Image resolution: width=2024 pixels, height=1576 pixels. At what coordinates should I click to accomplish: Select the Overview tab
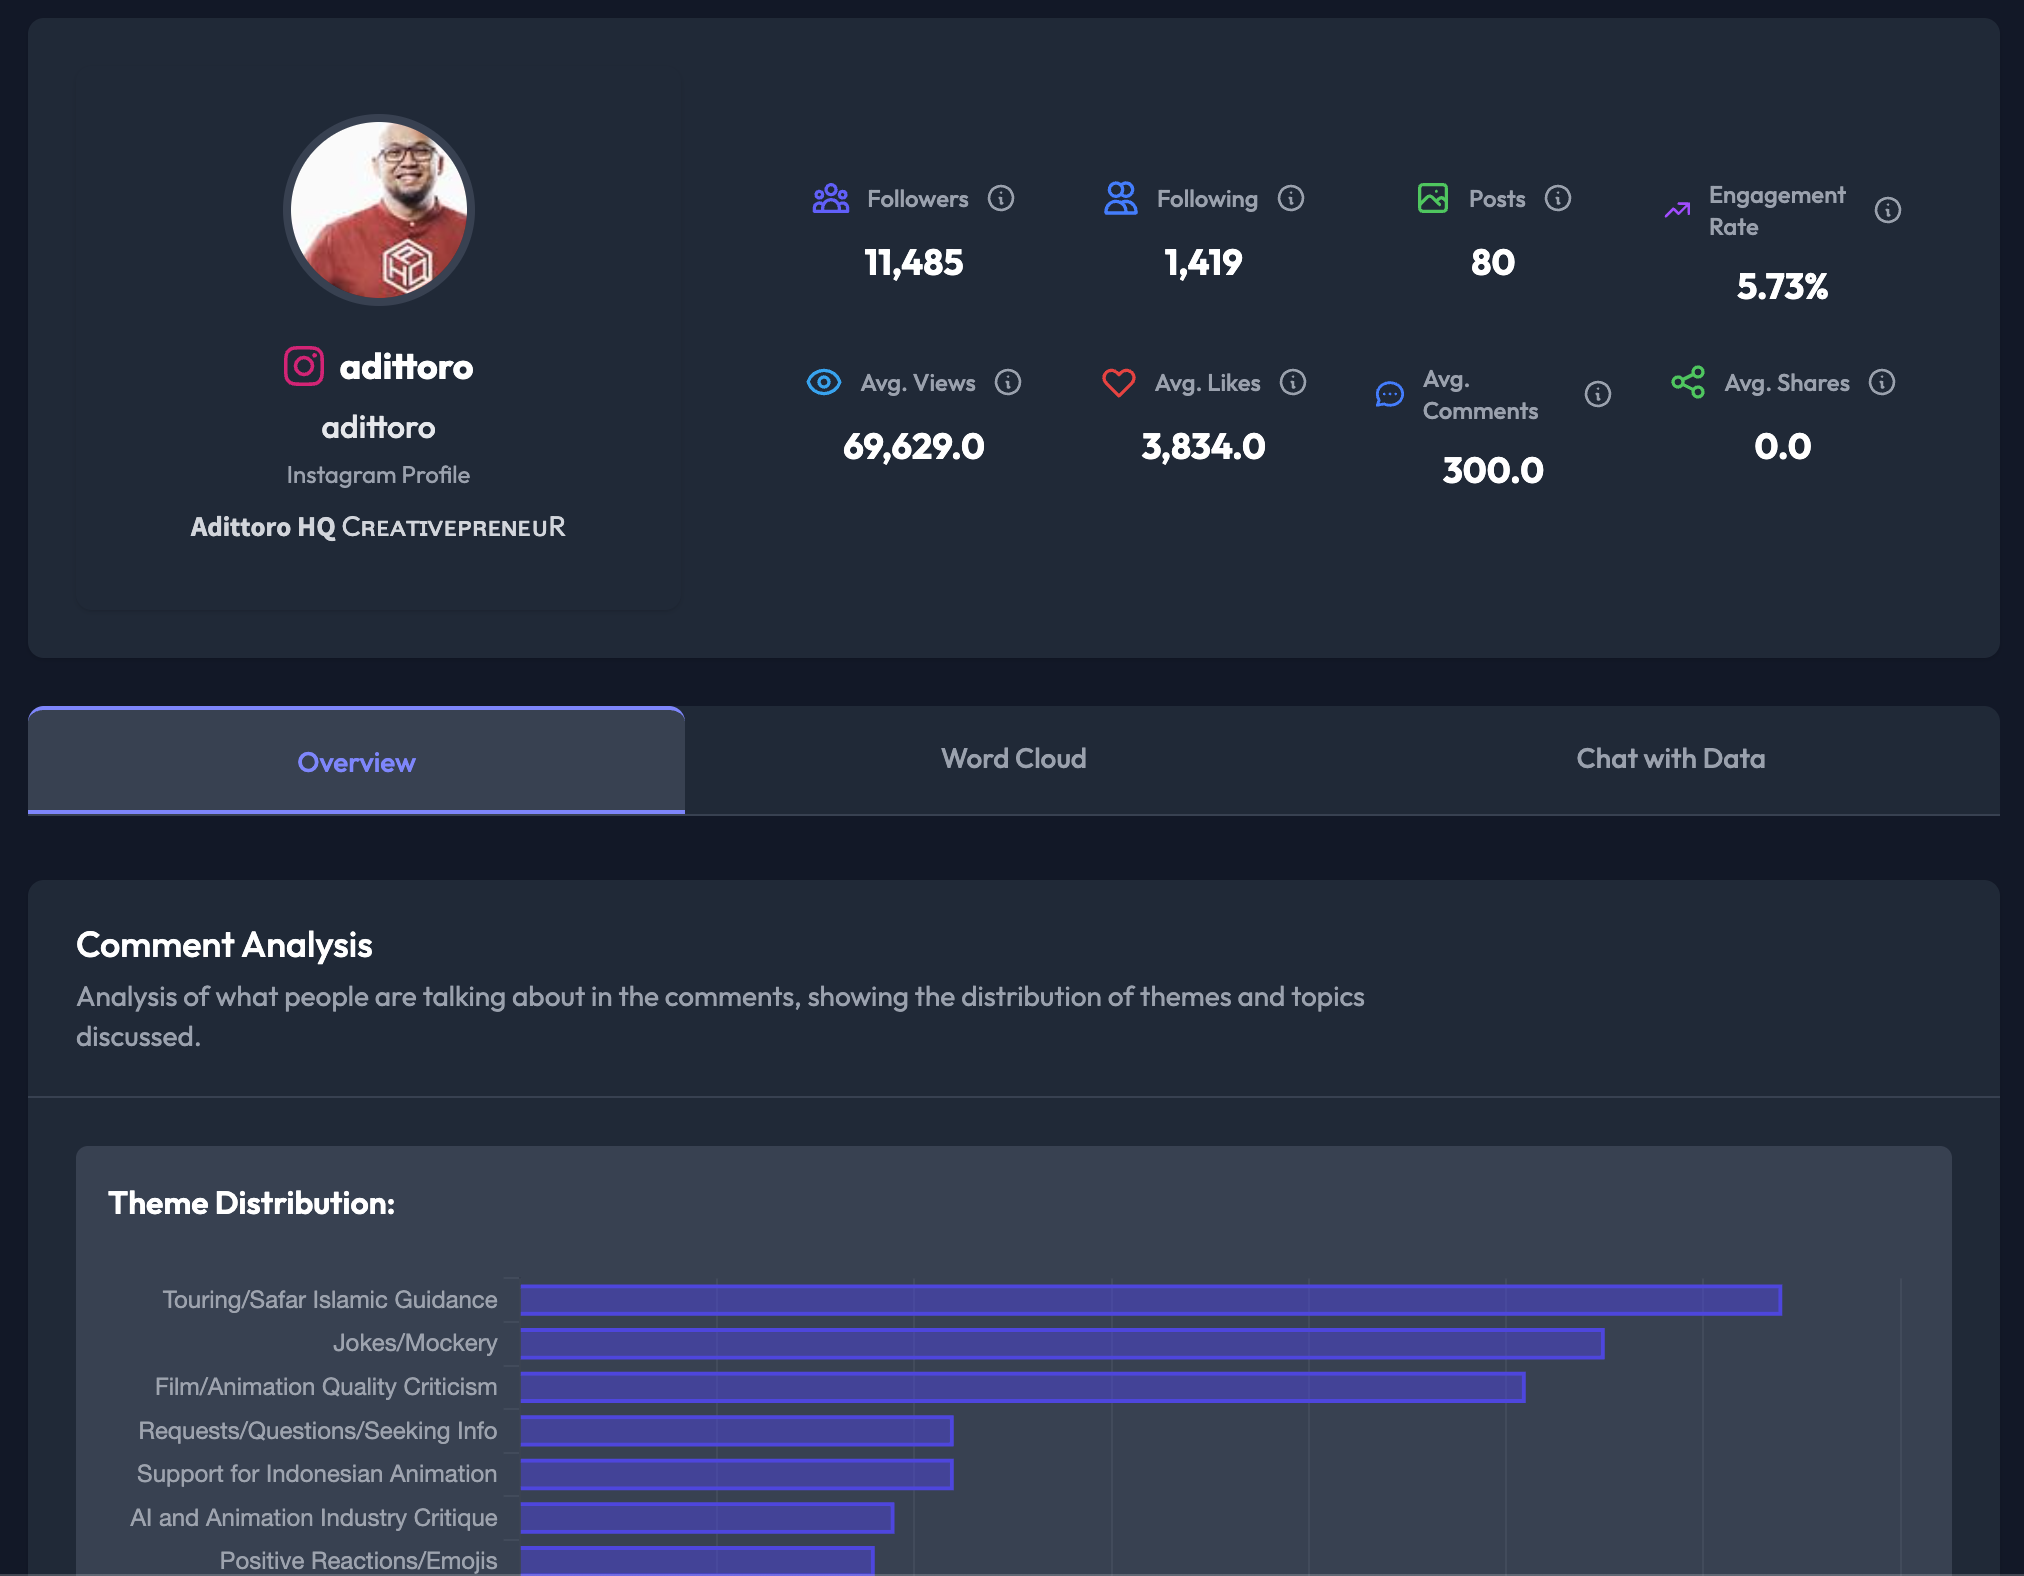[x=357, y=762]
